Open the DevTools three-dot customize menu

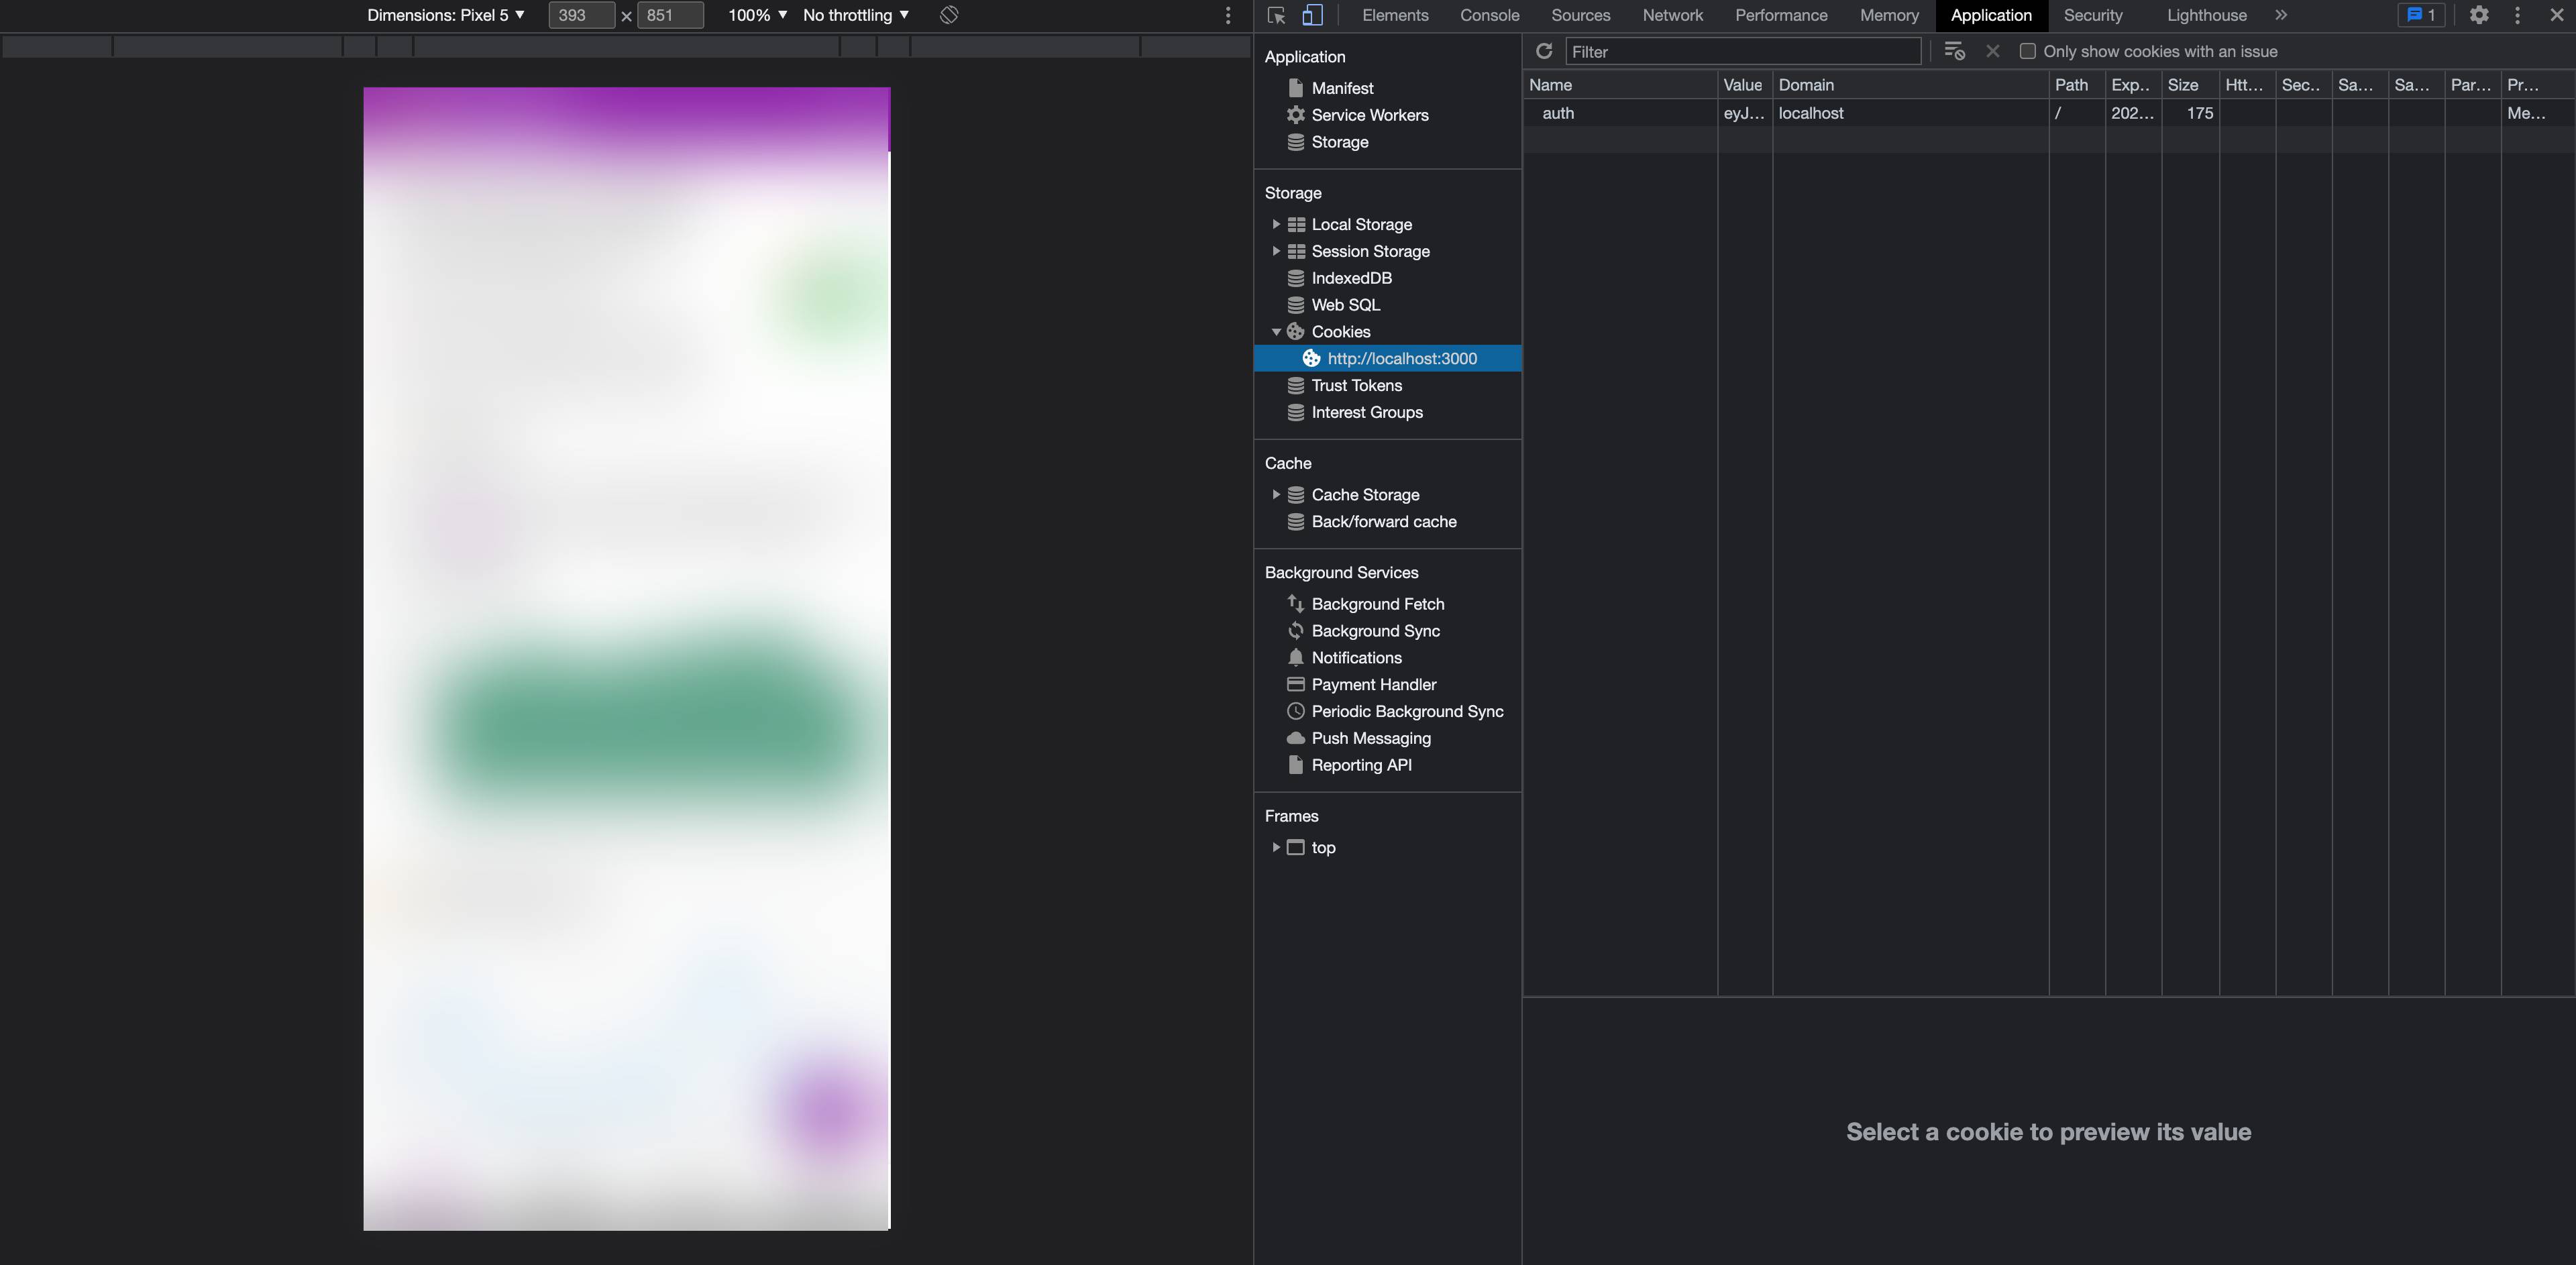[2517, 15]
